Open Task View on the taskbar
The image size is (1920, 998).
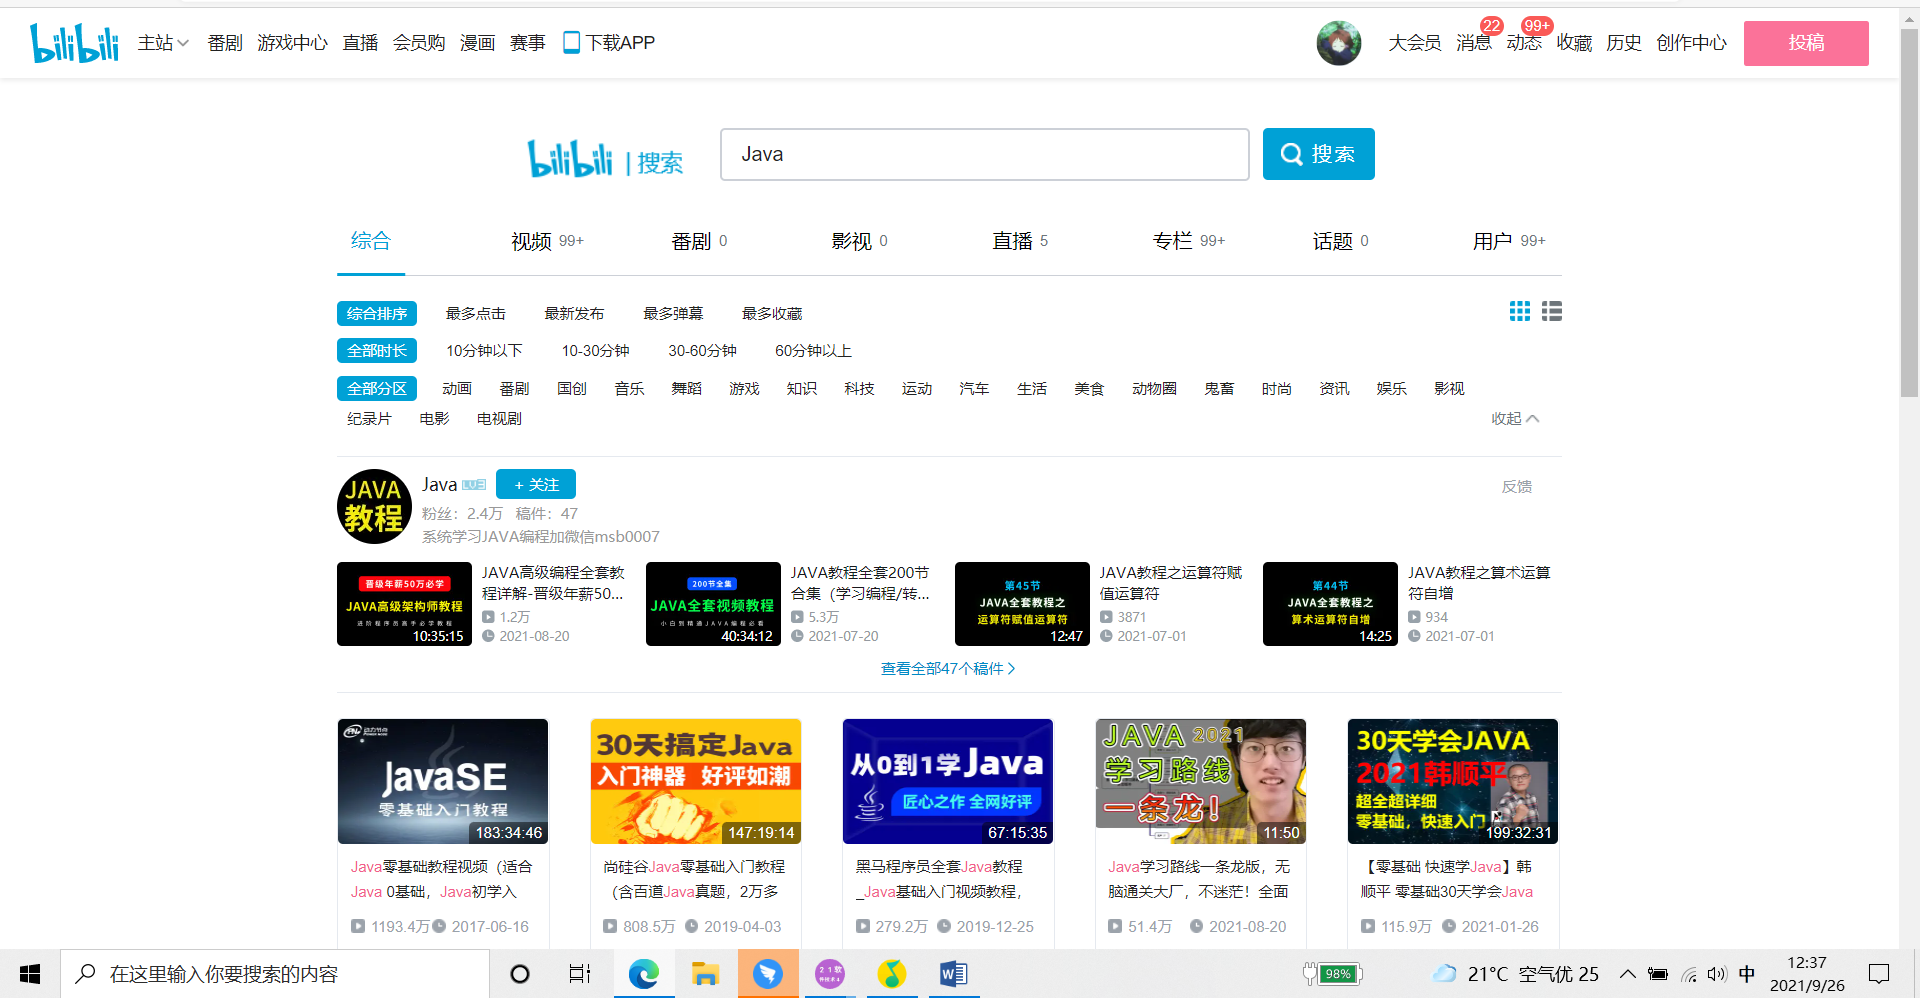pyautogui.click(x=580, y=974)
